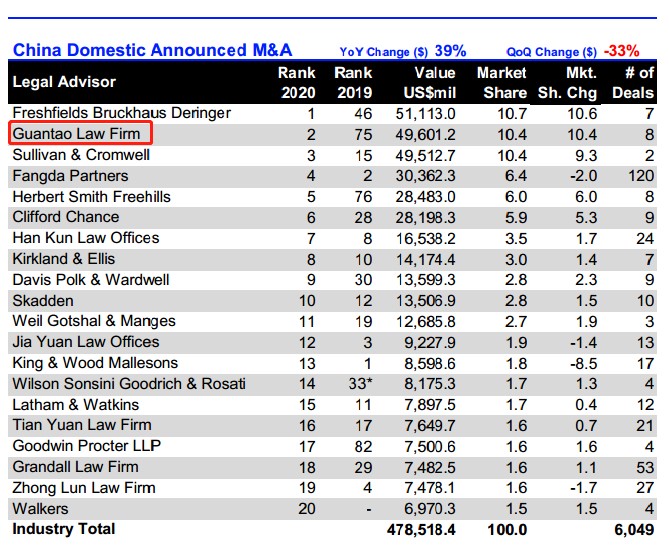Click the 6,049 total deals cell
This screenshot has height=557, width=669.
click(633, 529)
